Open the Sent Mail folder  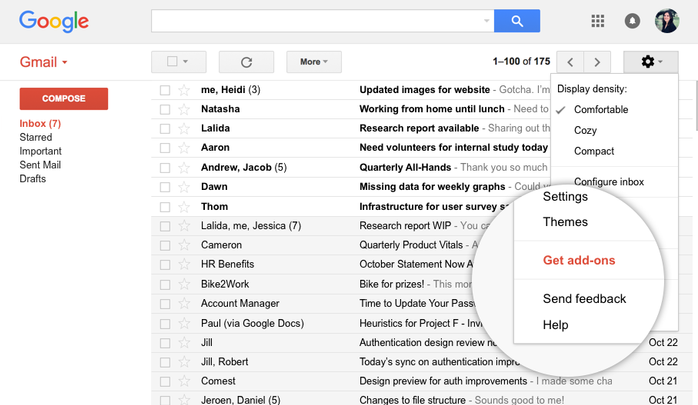pos(40,165)
